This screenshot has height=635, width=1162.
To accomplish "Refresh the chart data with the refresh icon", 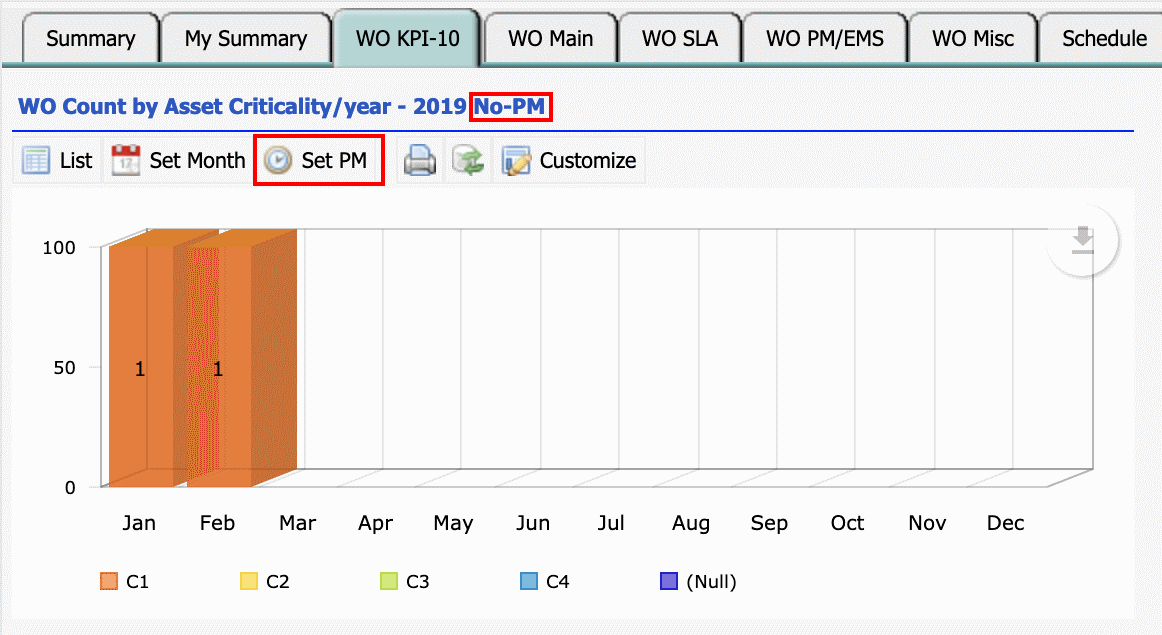I will coord(469,160).
